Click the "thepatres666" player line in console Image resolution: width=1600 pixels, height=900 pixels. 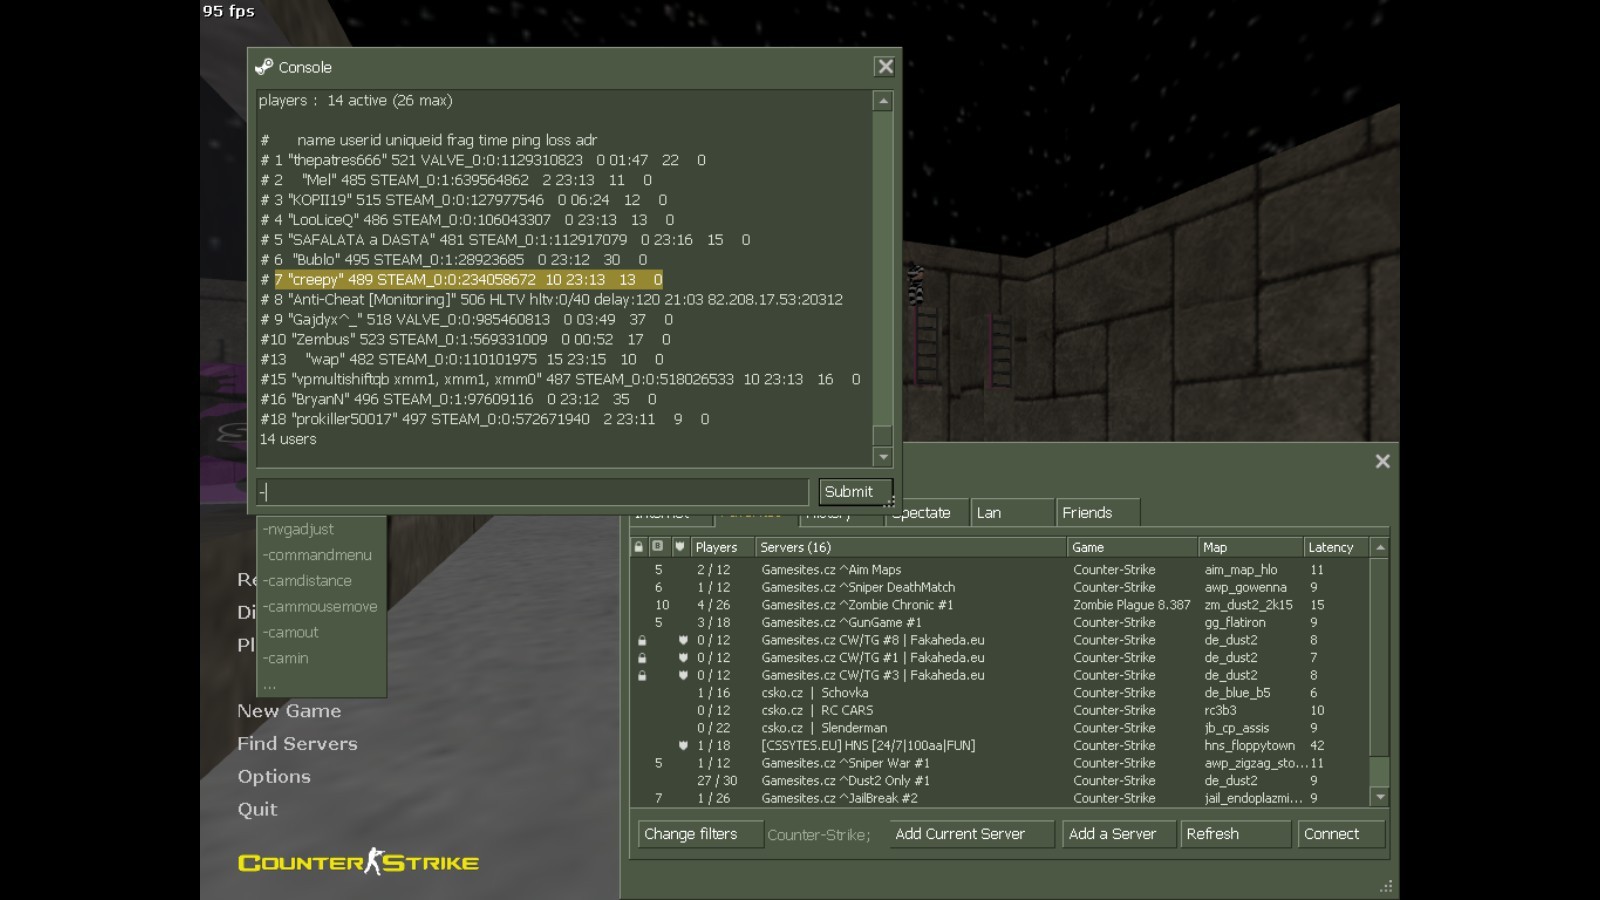[x=483, y=160]
